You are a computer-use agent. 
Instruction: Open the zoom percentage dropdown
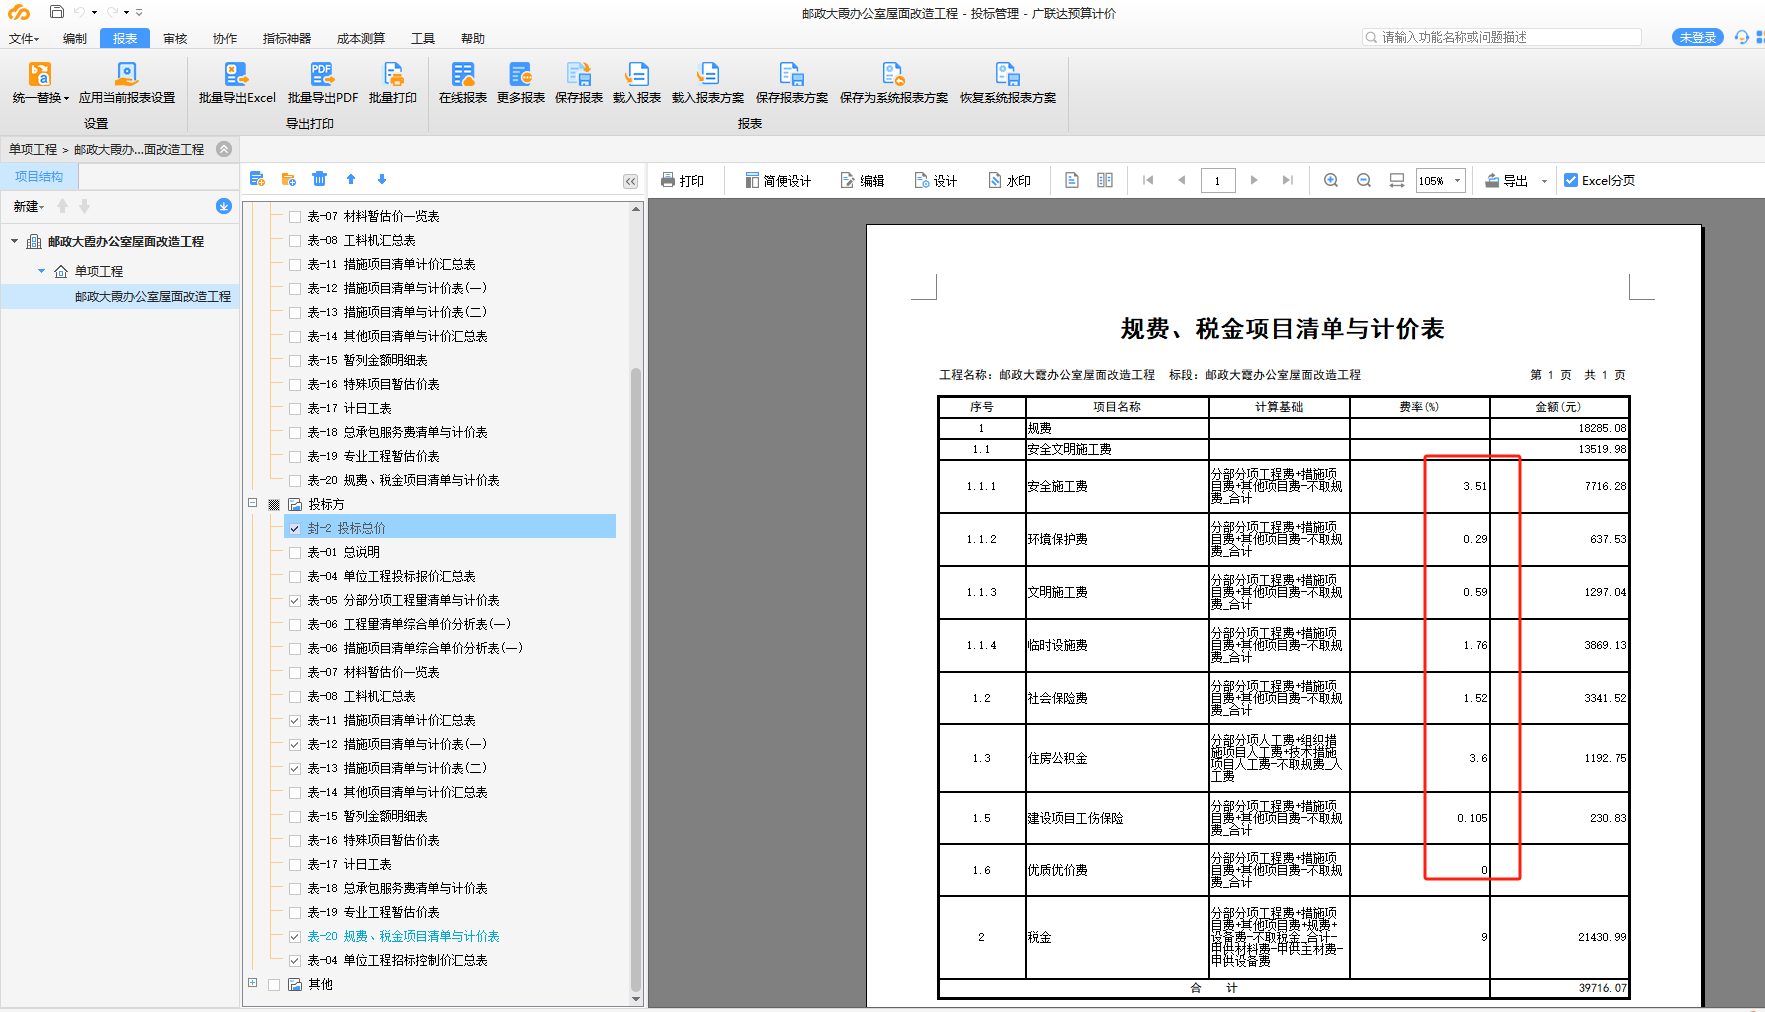coord(1457,180)
